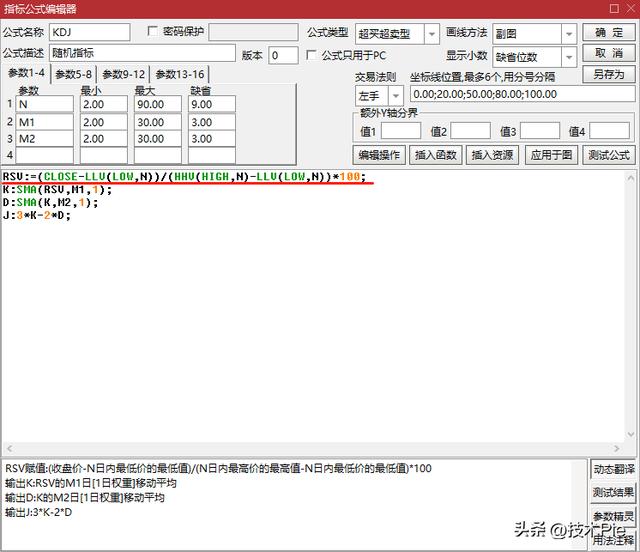This screenshot has height=552, width=640.
Task: Enable the 密码保护 checkbox
Action: (x=153, y=32)
